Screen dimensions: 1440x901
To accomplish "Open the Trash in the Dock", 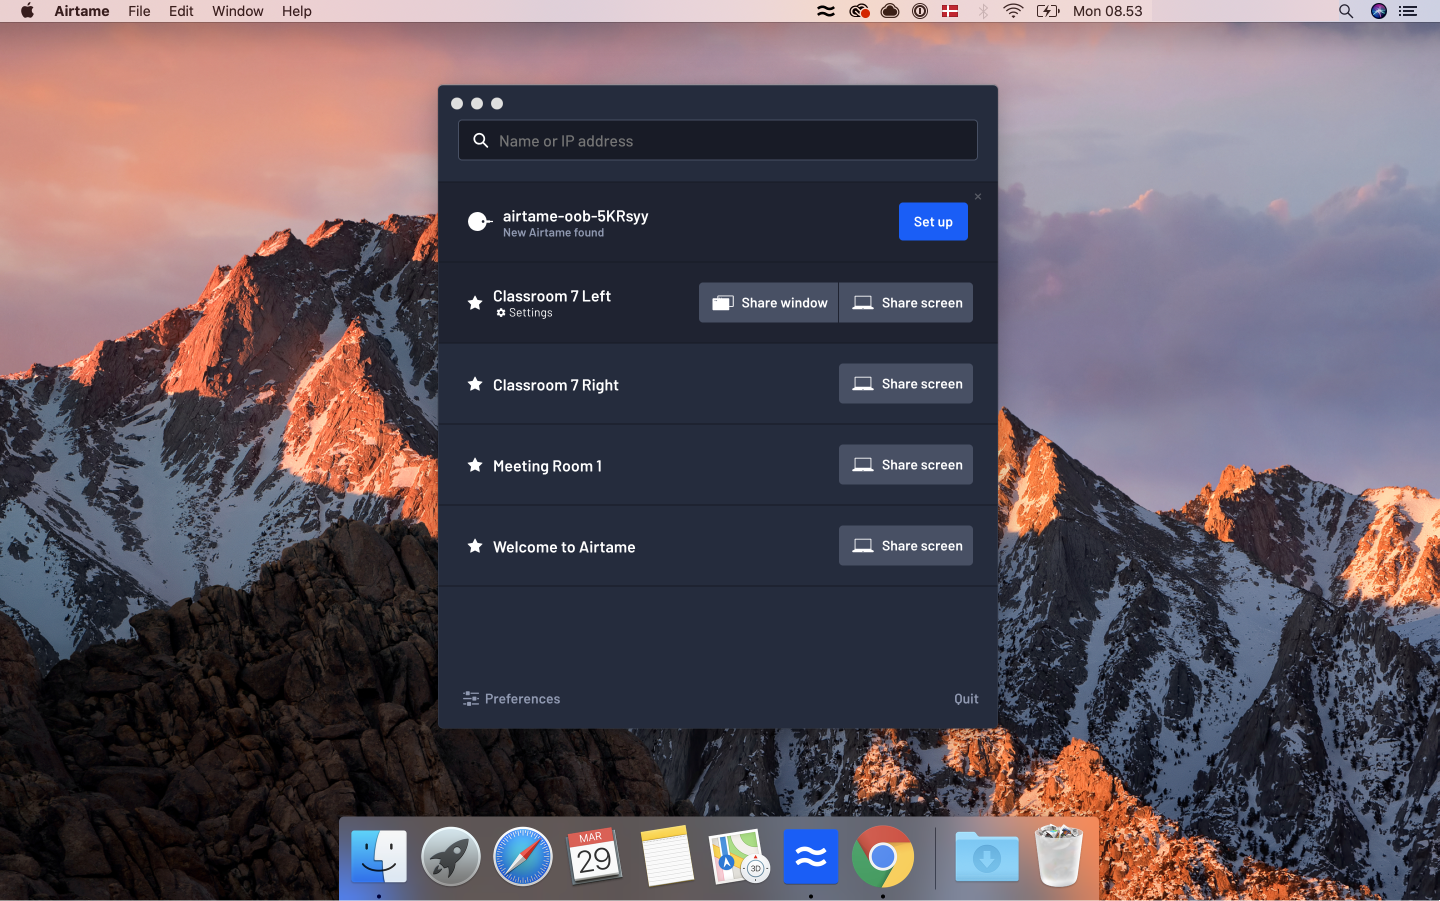I will coord(1059,856).
